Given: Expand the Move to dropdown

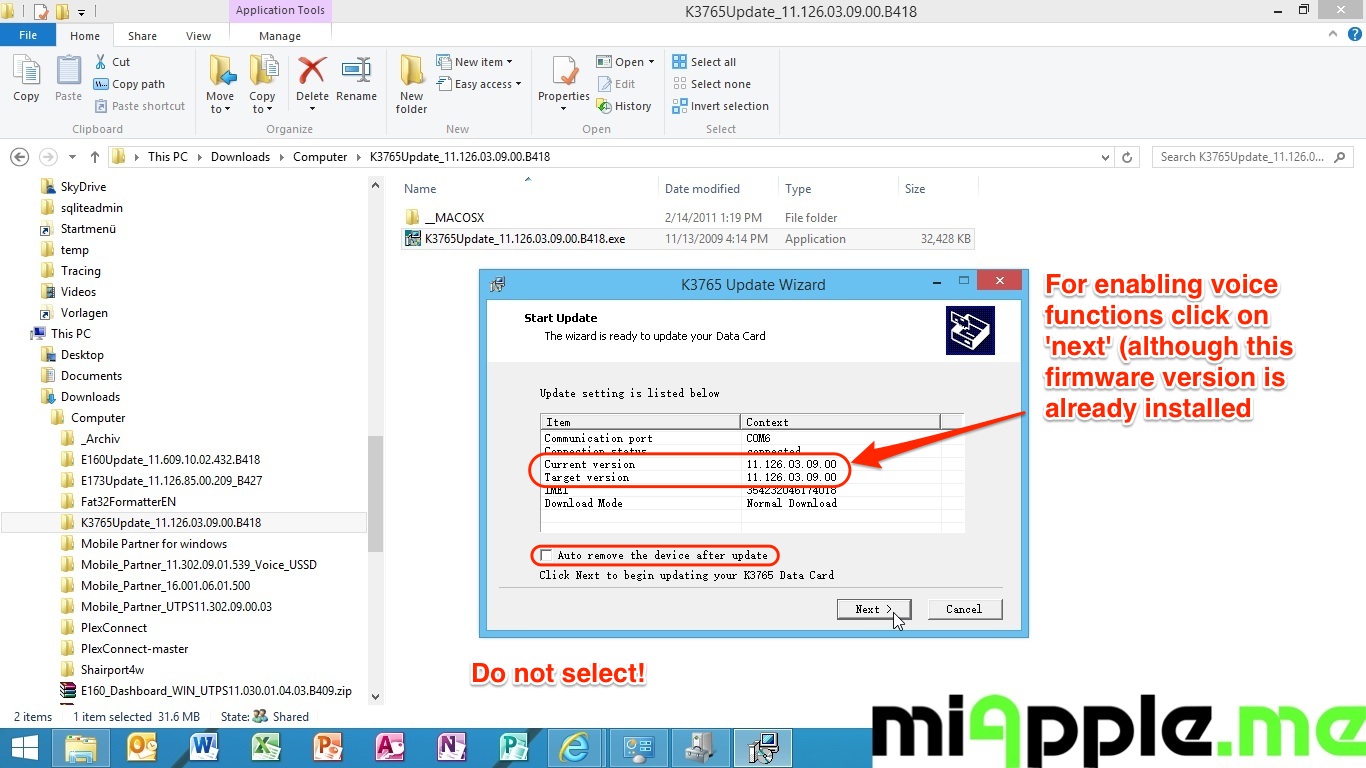Looking at the screenshot, I should point(220,108).
